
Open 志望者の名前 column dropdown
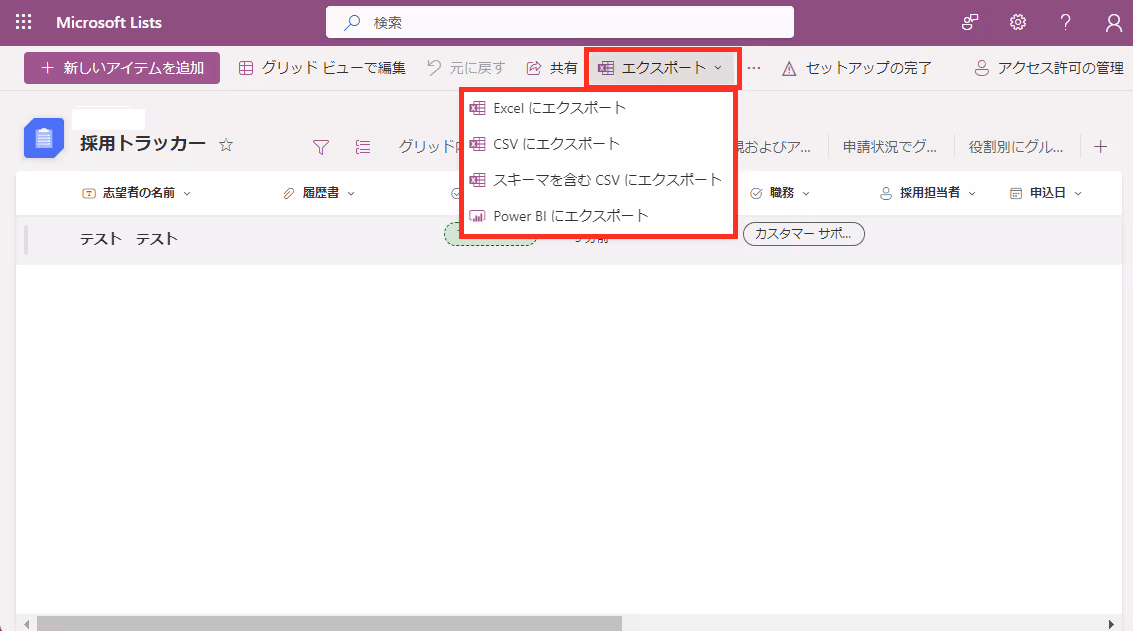pos(187,194)
